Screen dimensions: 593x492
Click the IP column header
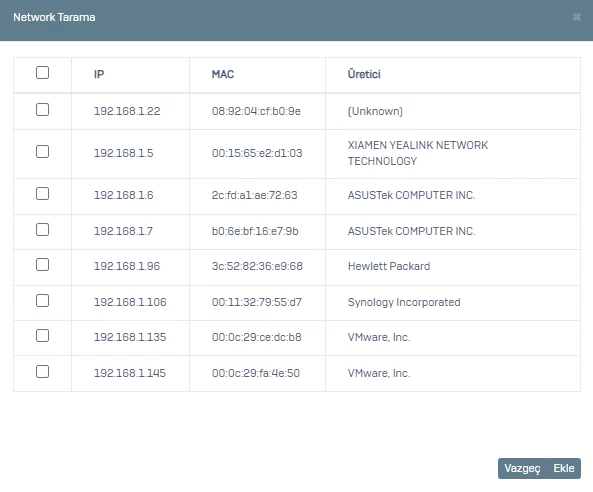click(x=99, y=74)
